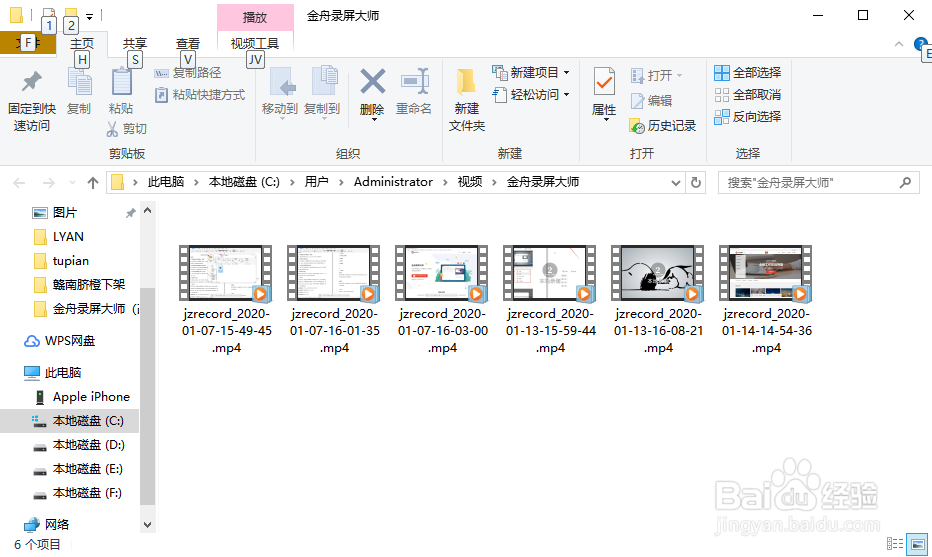Click 用户 in the address bar
Viewport: 932px width, 557px height.
pos(317,182)
